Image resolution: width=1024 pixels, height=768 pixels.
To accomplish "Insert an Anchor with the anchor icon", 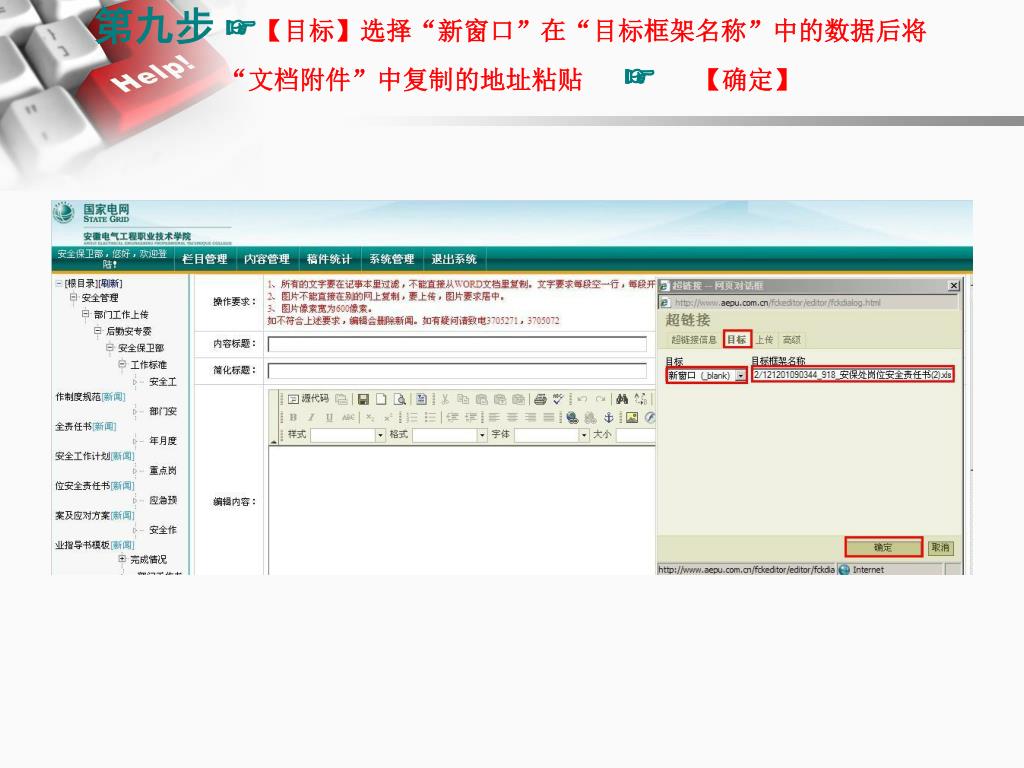I will tap(609, 417).
